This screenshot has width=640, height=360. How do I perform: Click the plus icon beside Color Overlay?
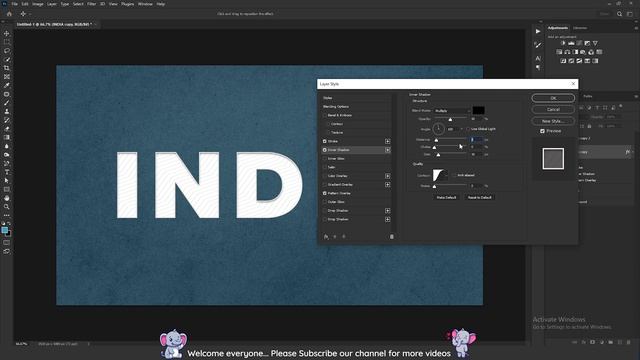click(387, 176)
